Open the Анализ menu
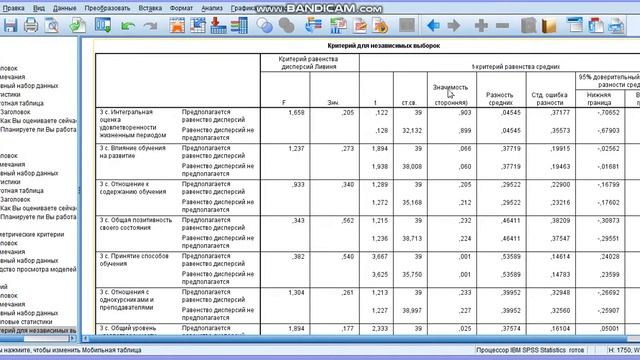 (212, 8)
